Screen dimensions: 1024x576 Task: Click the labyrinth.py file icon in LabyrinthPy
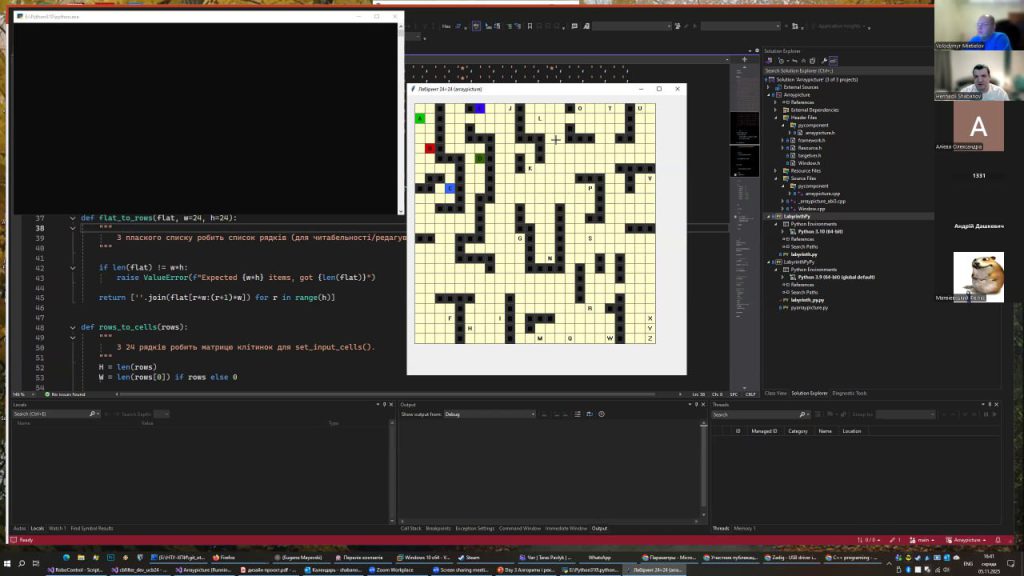pos(784,254)
